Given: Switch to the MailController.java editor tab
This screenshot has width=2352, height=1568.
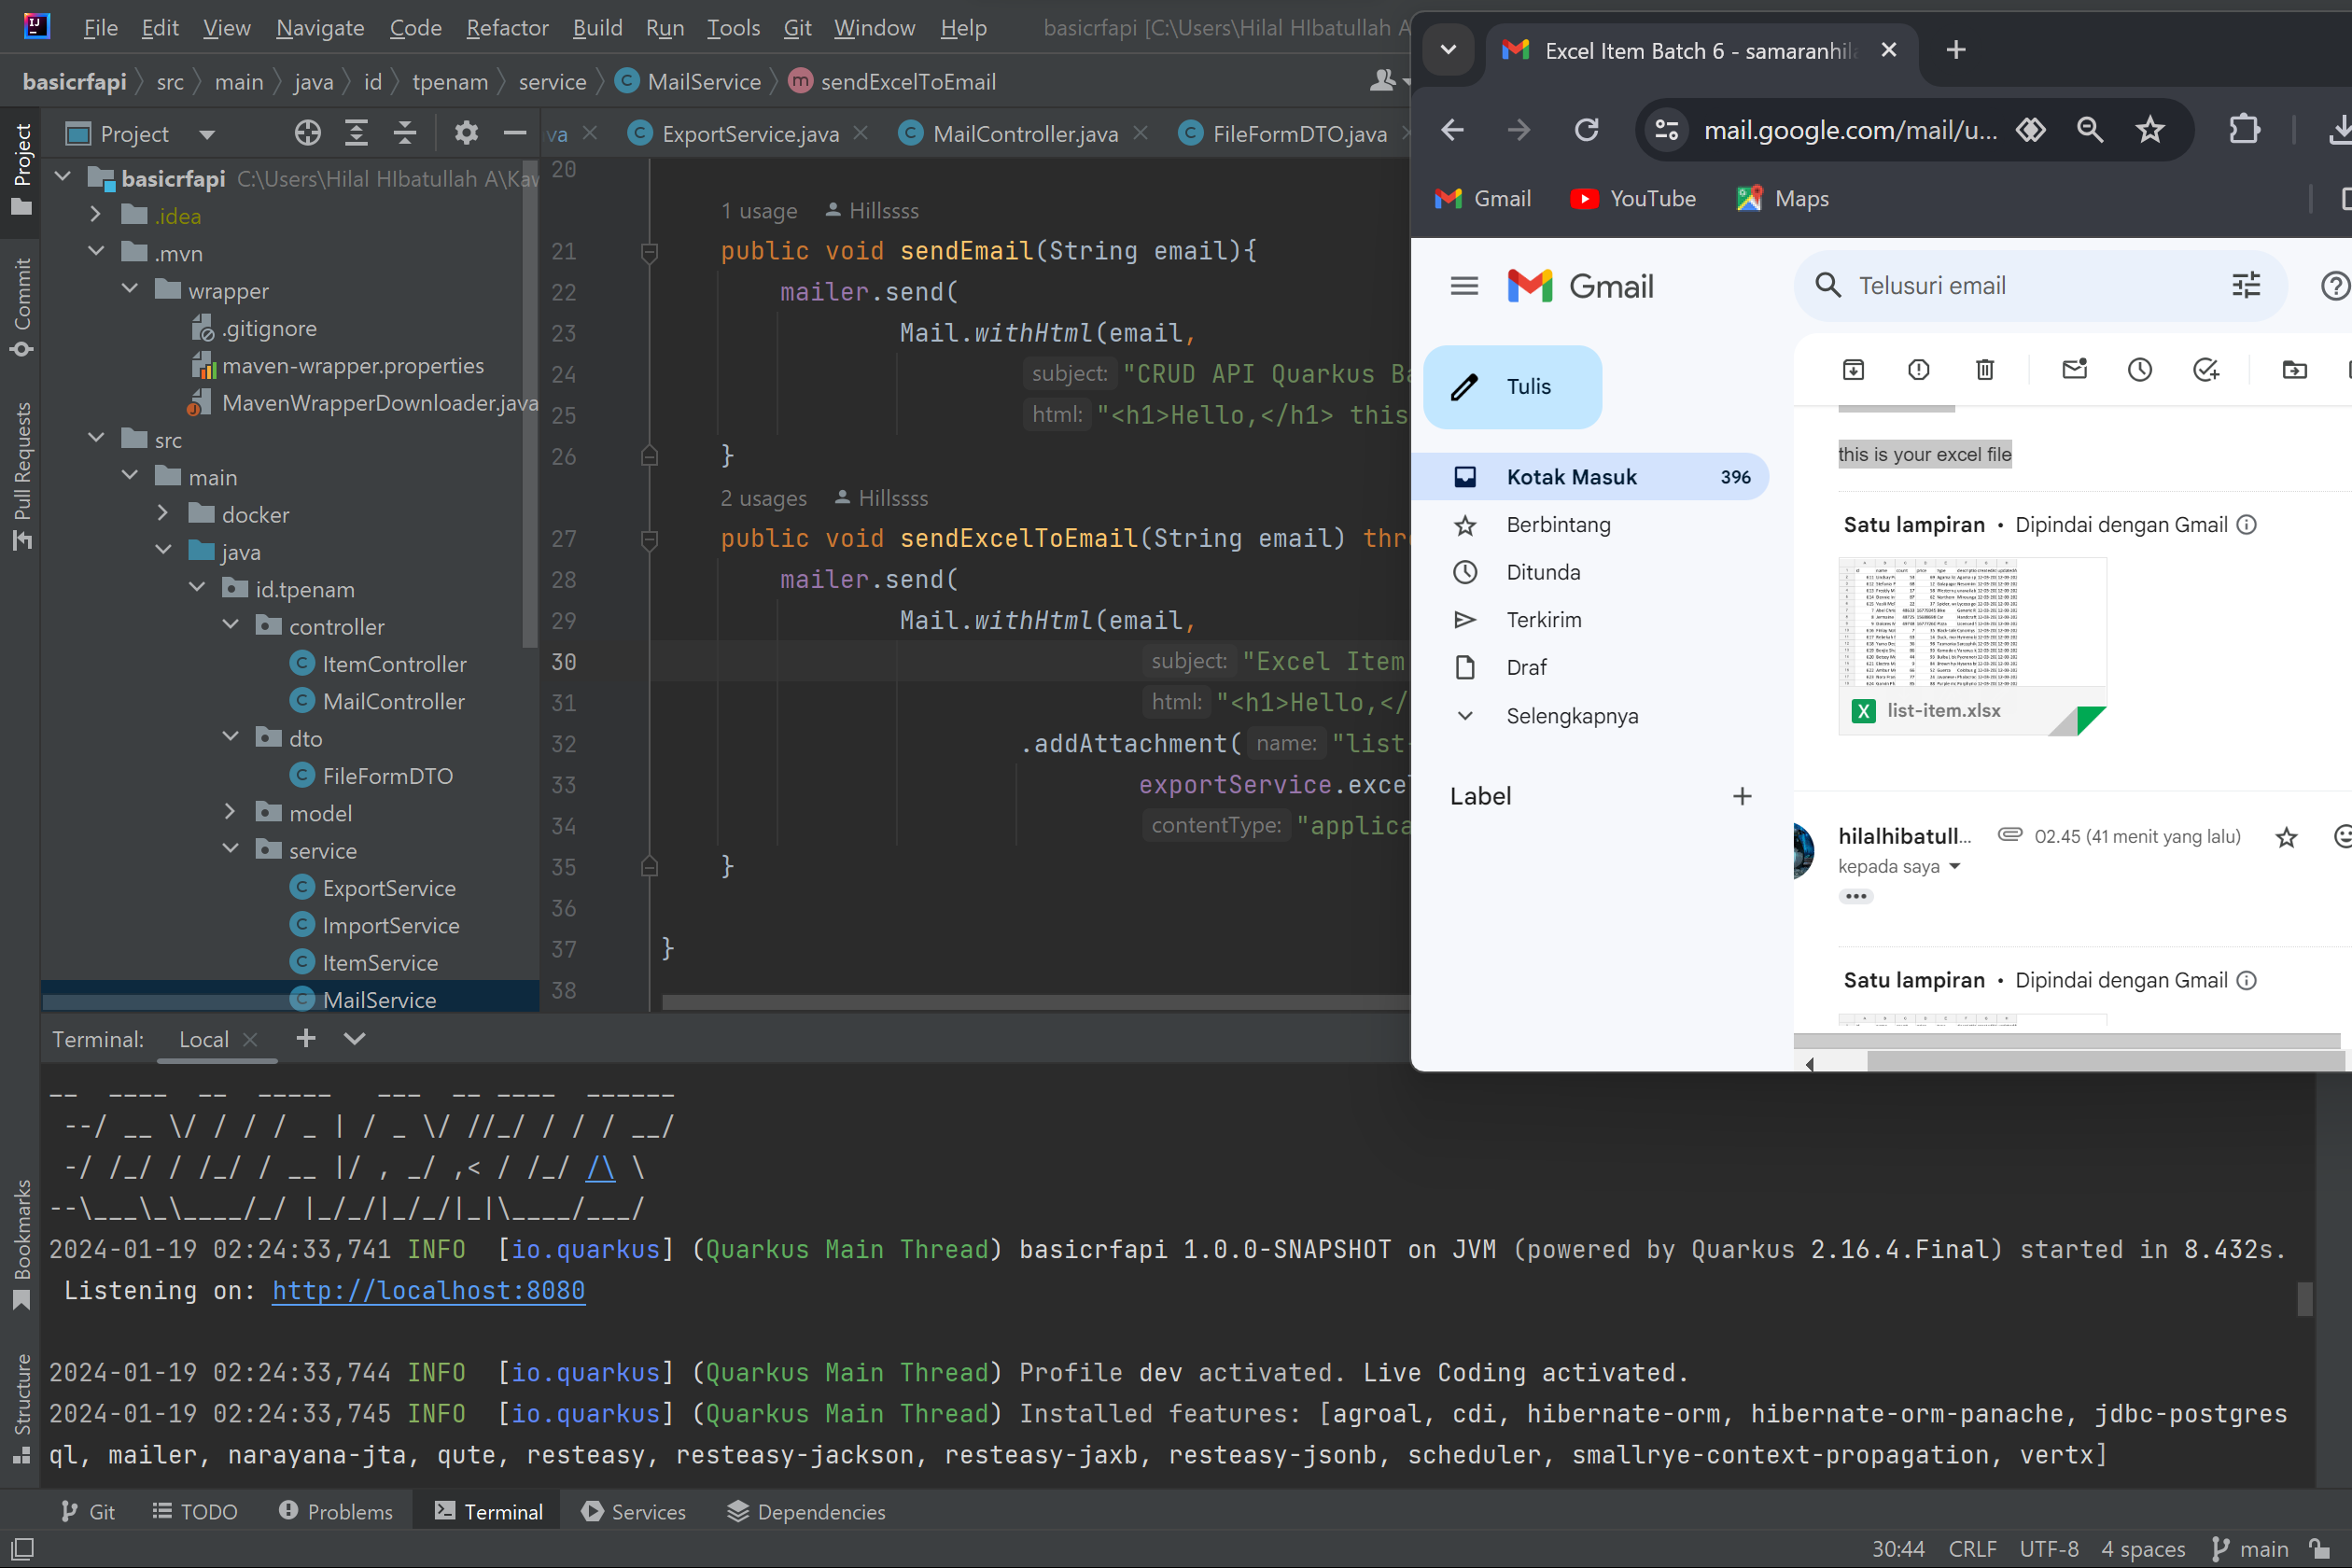Looking at the screenshot, I should click(1024, 134).
